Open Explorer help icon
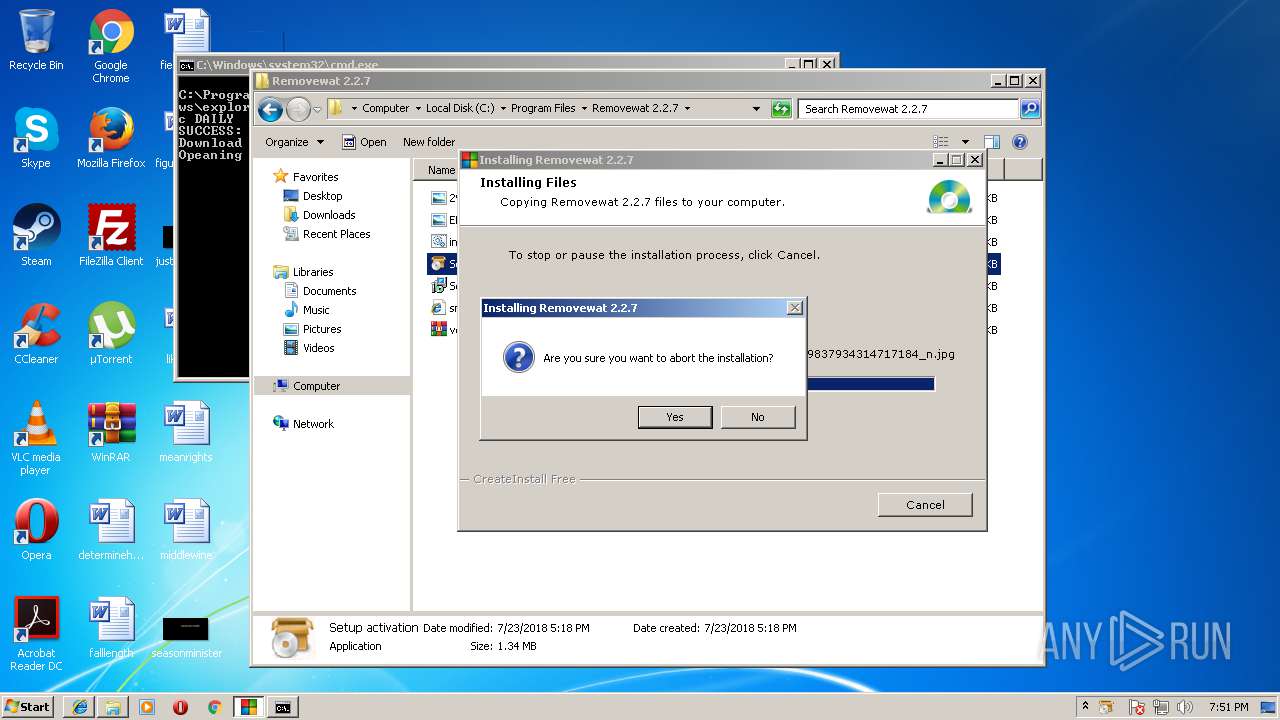The height and width of the screenshot is (720, 1280). 1020,142
